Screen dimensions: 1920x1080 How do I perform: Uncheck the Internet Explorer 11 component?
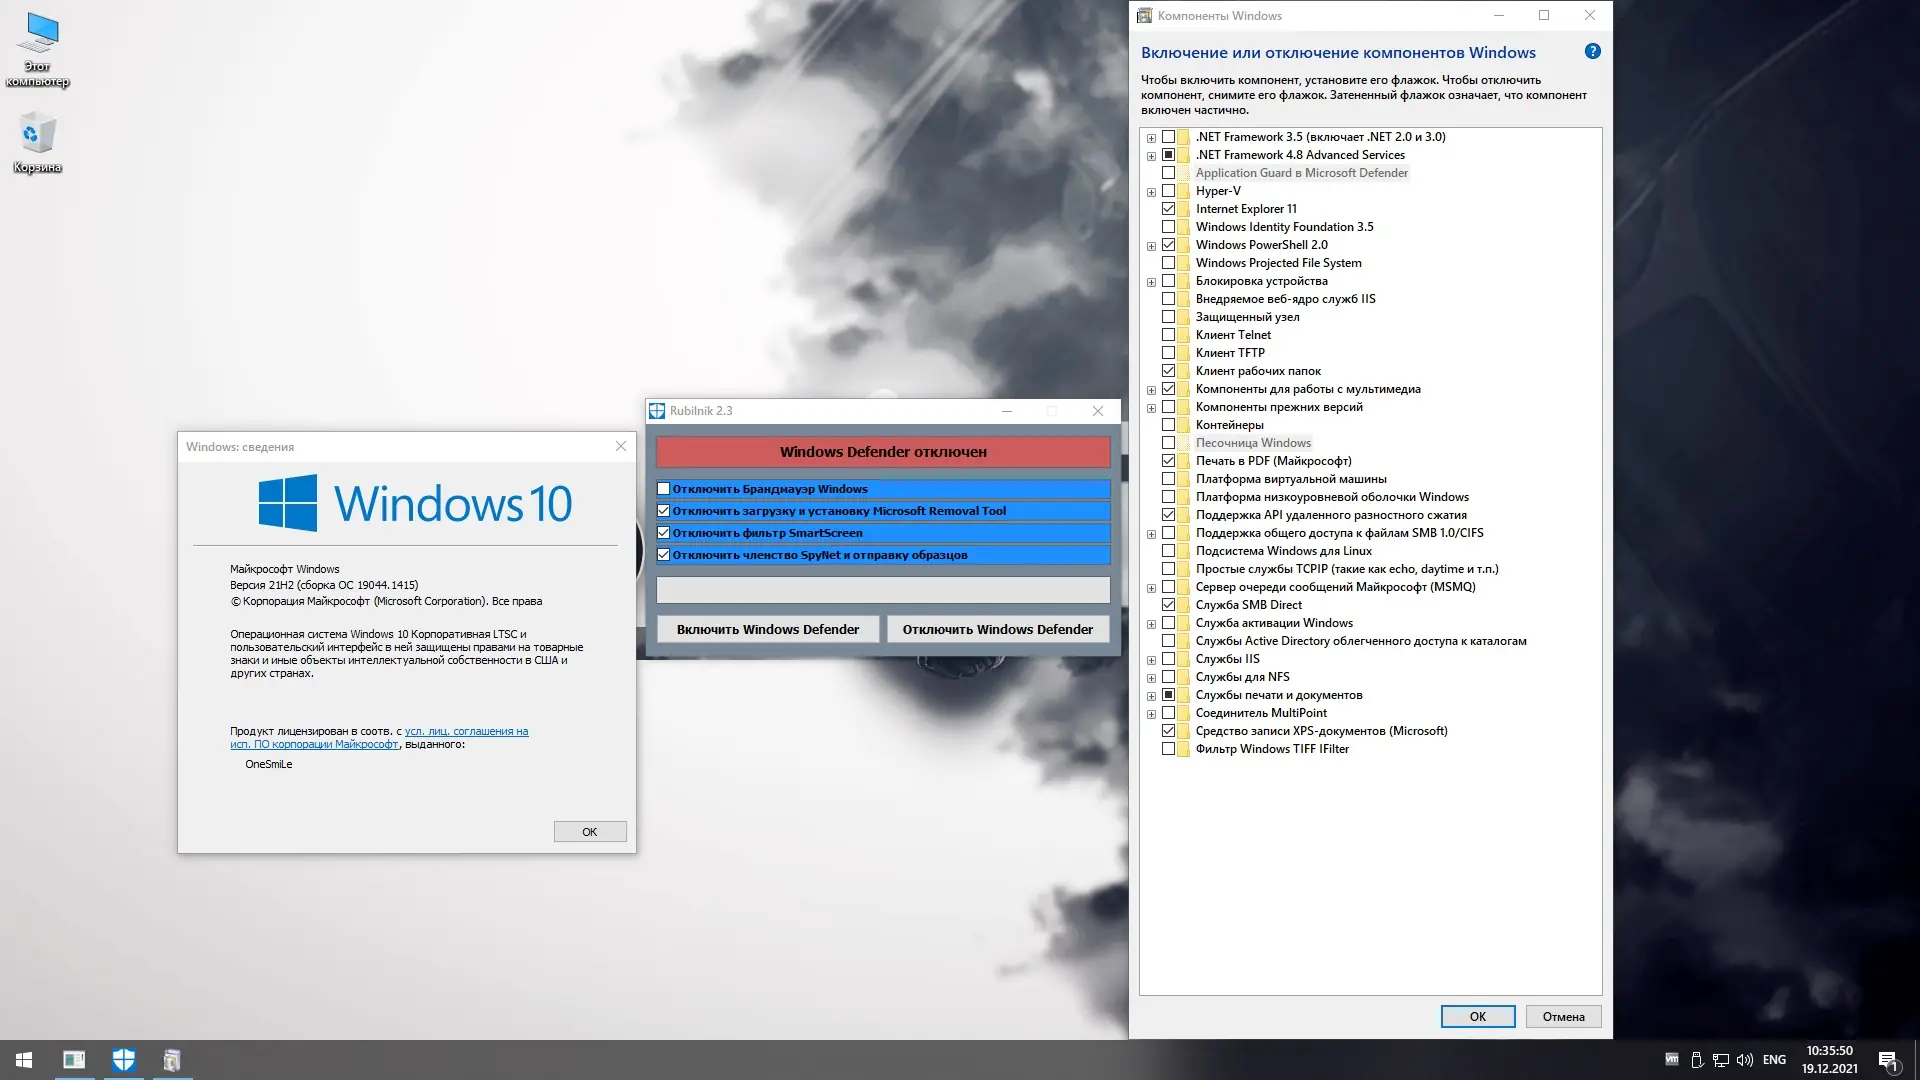[x=1168, y=209]
